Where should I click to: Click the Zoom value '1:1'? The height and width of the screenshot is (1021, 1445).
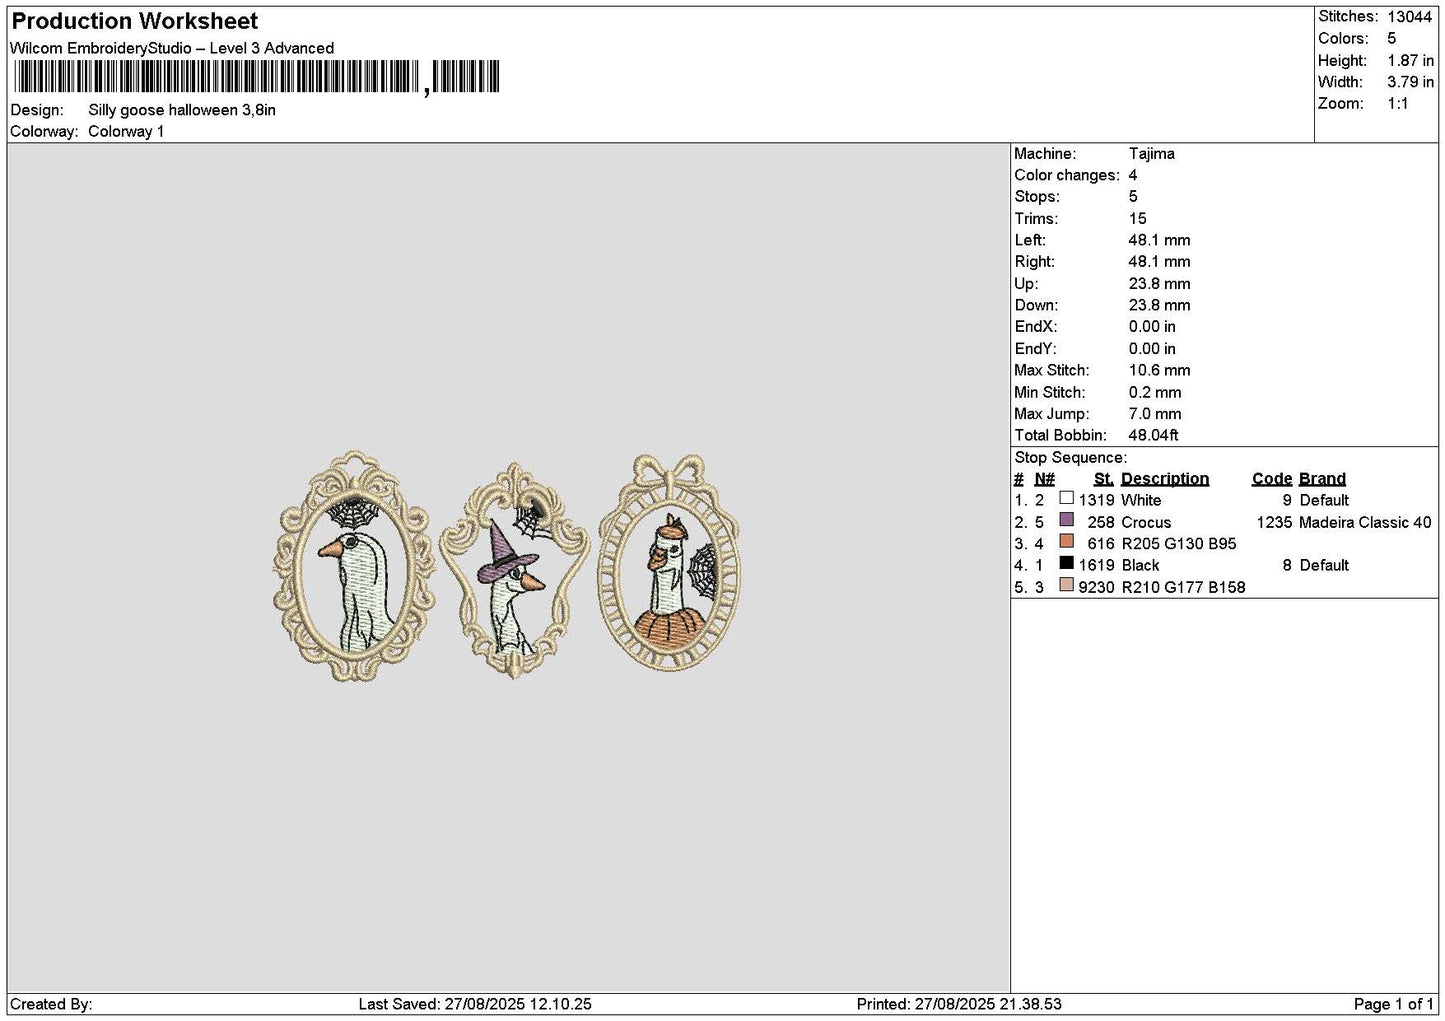pos(1397,103)
